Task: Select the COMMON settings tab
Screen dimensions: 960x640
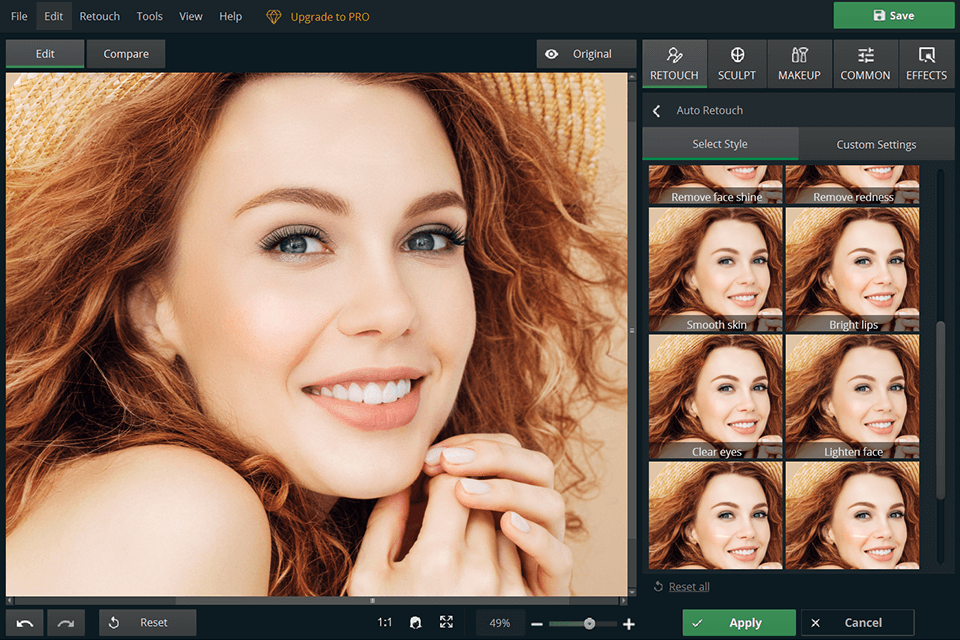Action: 865,64
